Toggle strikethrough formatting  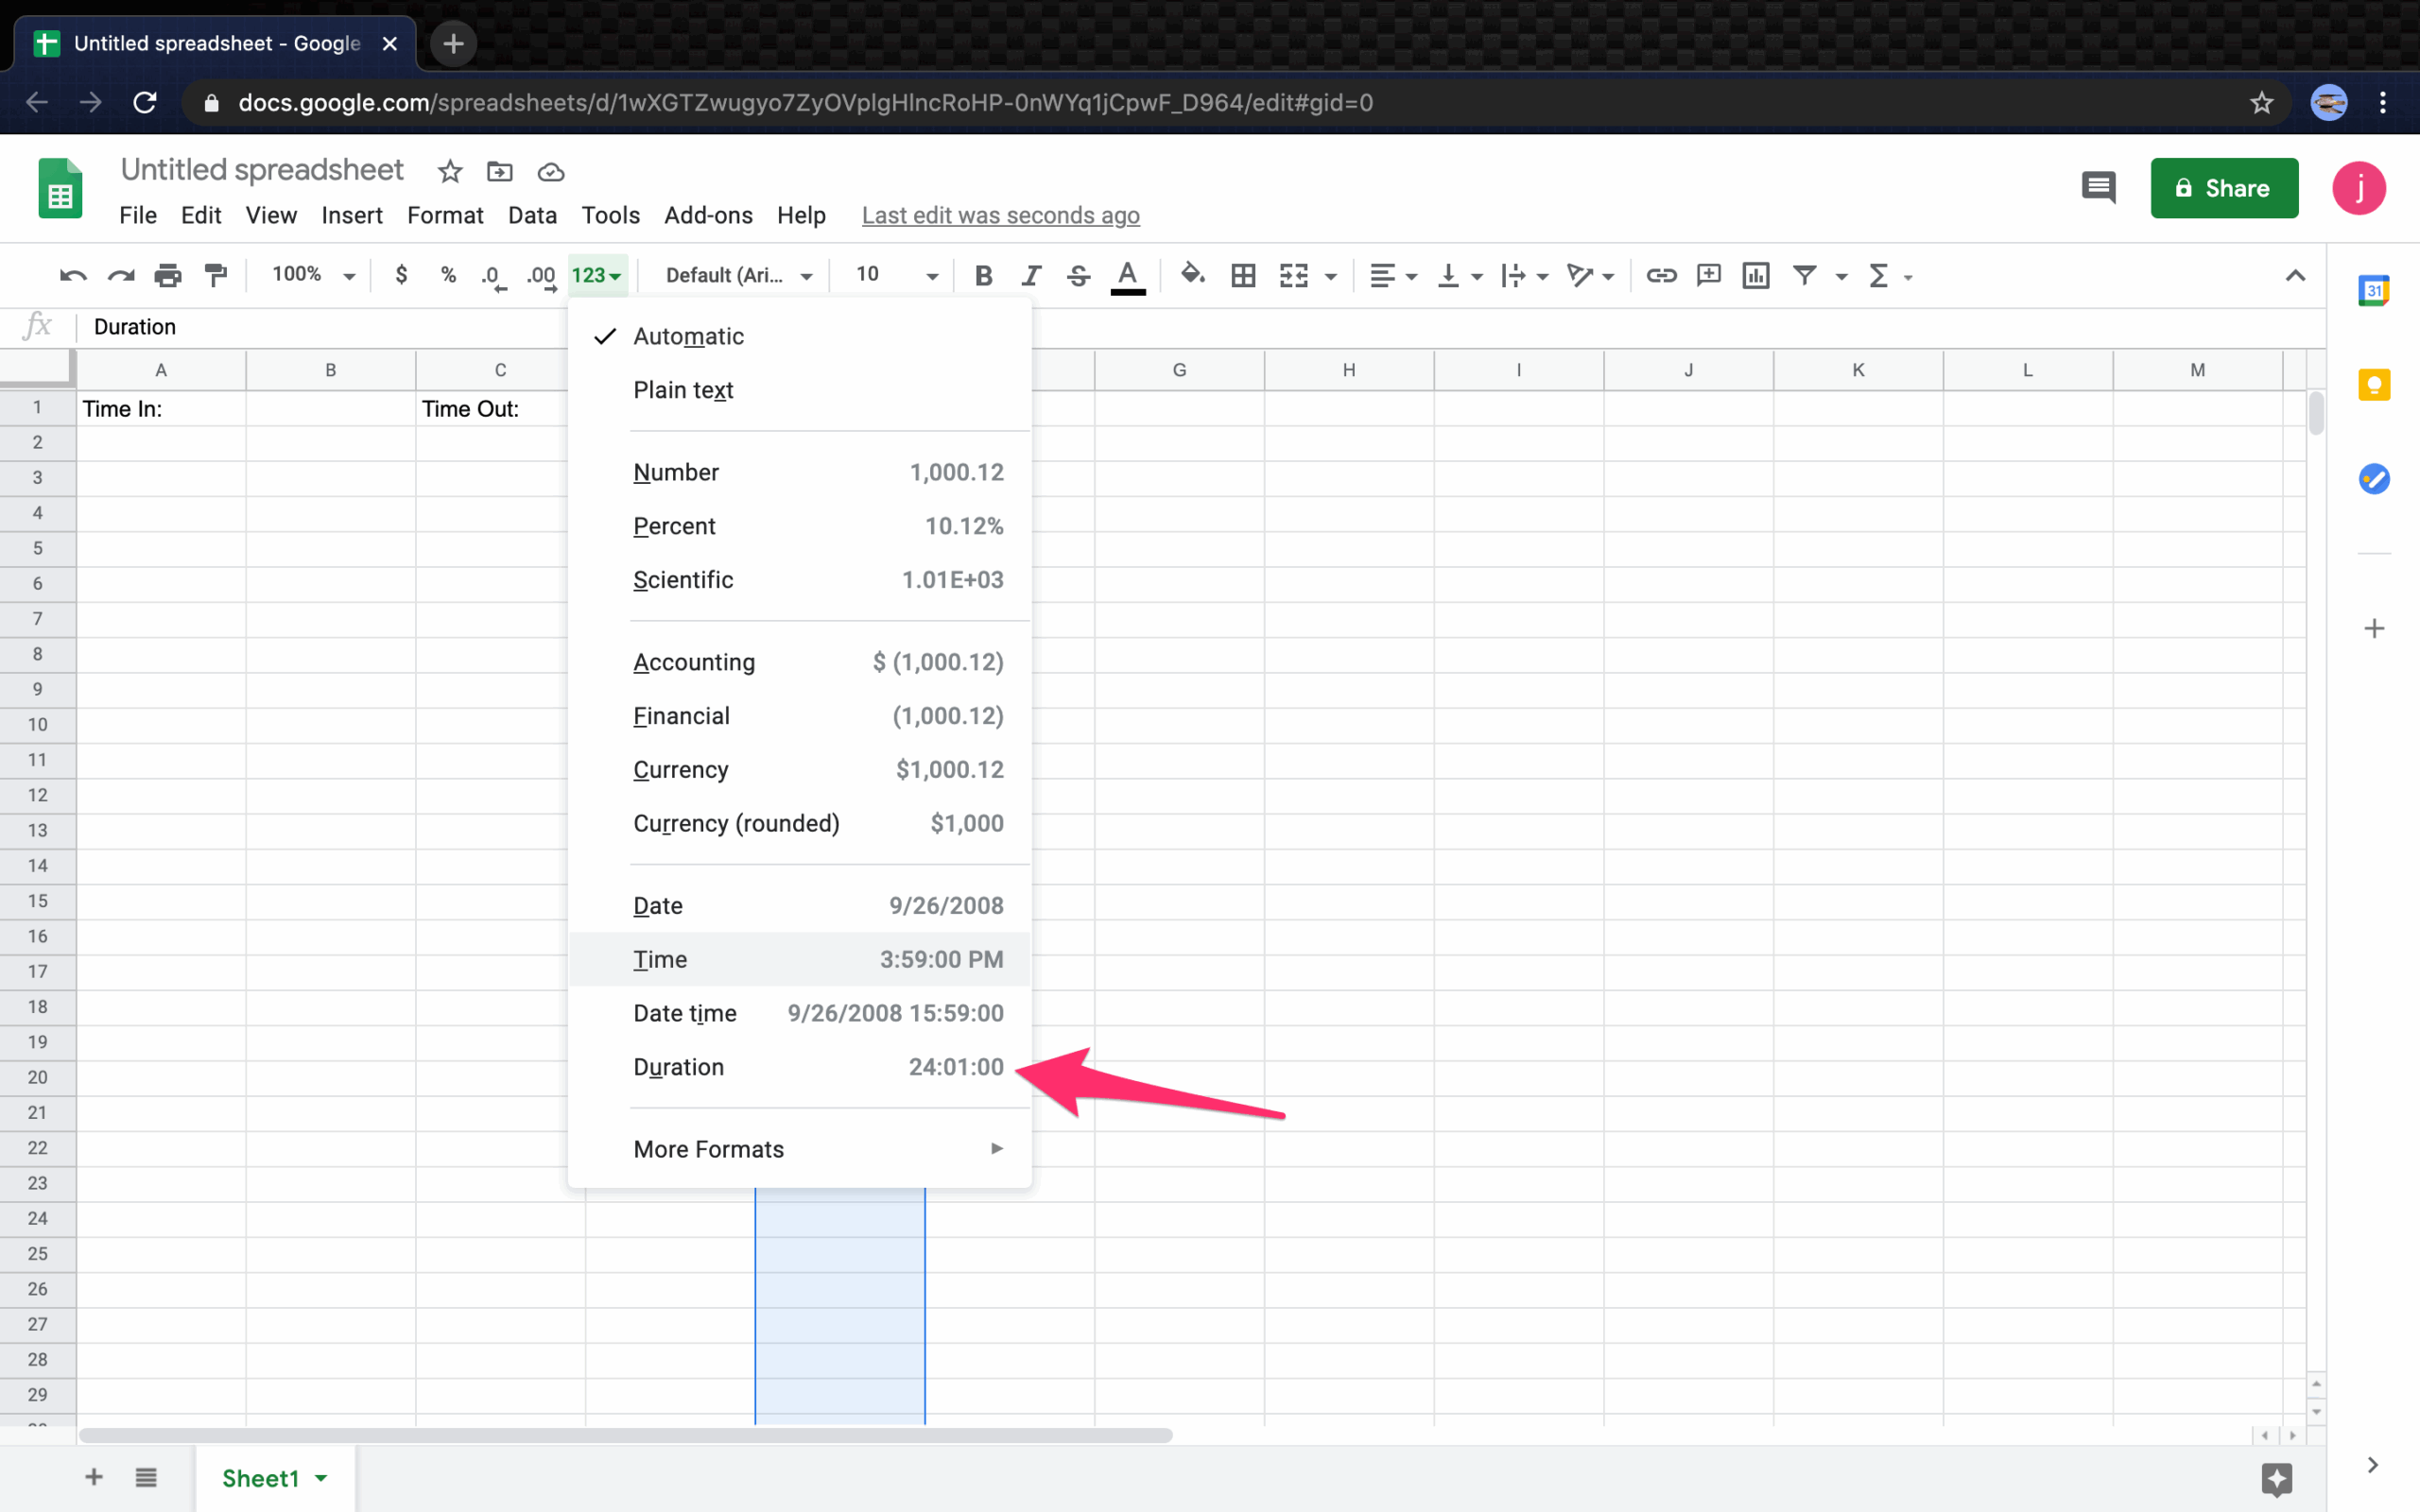(x=1078, y=275)
